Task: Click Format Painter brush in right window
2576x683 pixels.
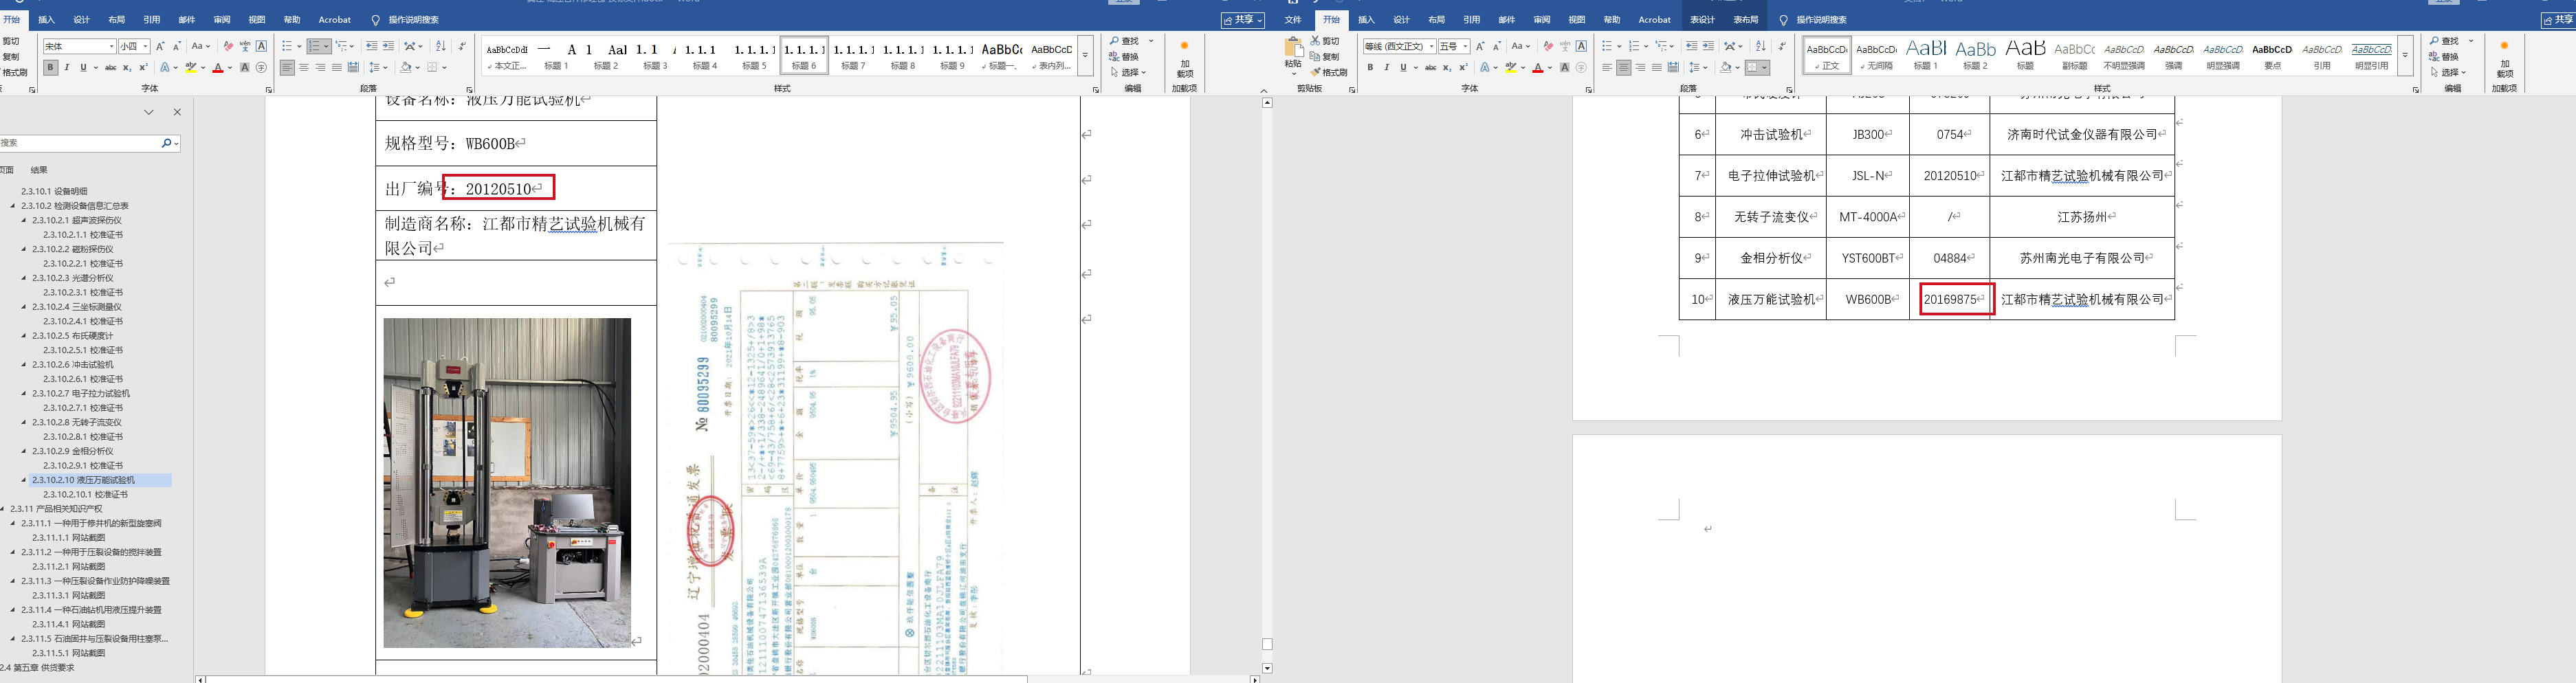Action: (x=1315, y=72)
